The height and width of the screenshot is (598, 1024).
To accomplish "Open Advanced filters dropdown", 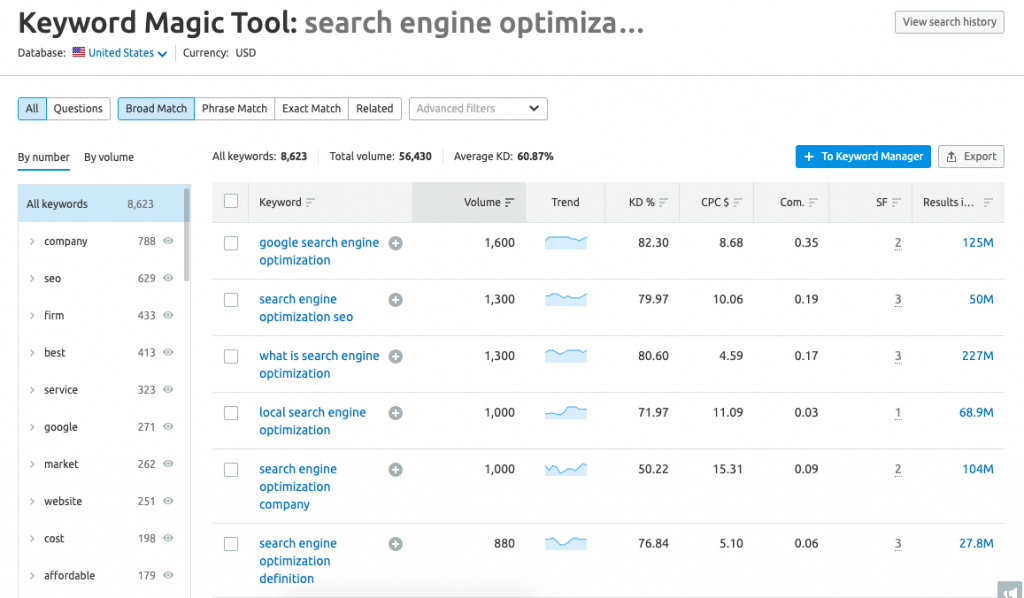I will pyautogui.click(x=478, y=108).
